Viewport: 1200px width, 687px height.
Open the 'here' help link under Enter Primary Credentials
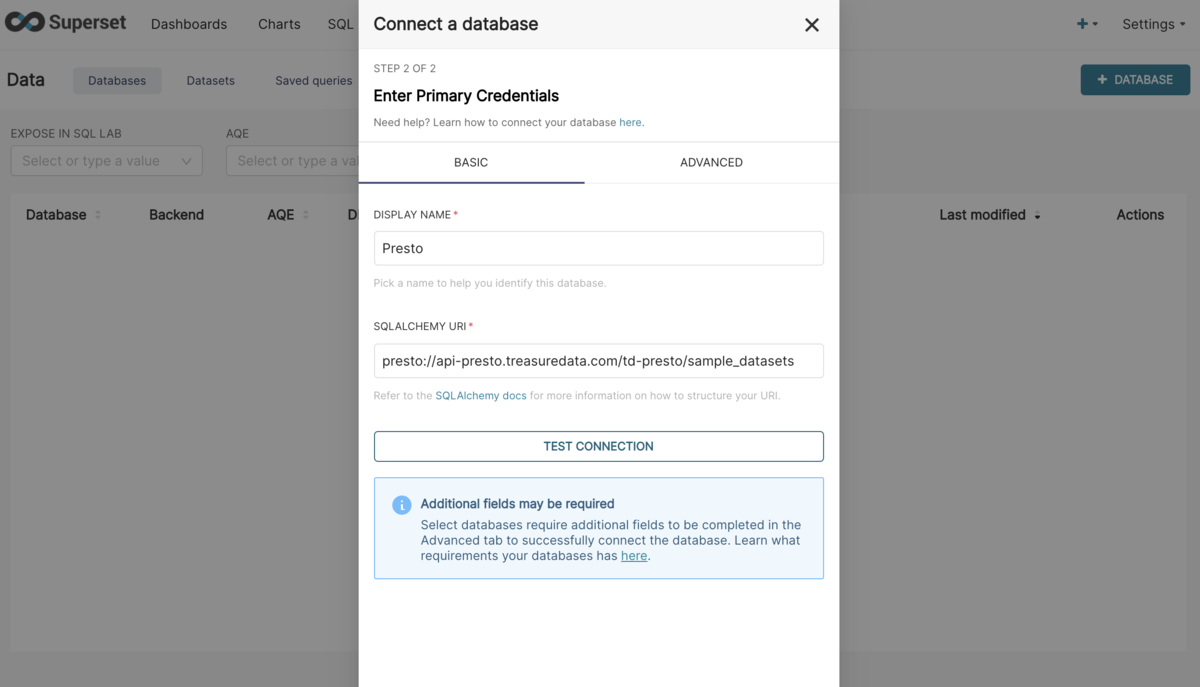point(630,122)
